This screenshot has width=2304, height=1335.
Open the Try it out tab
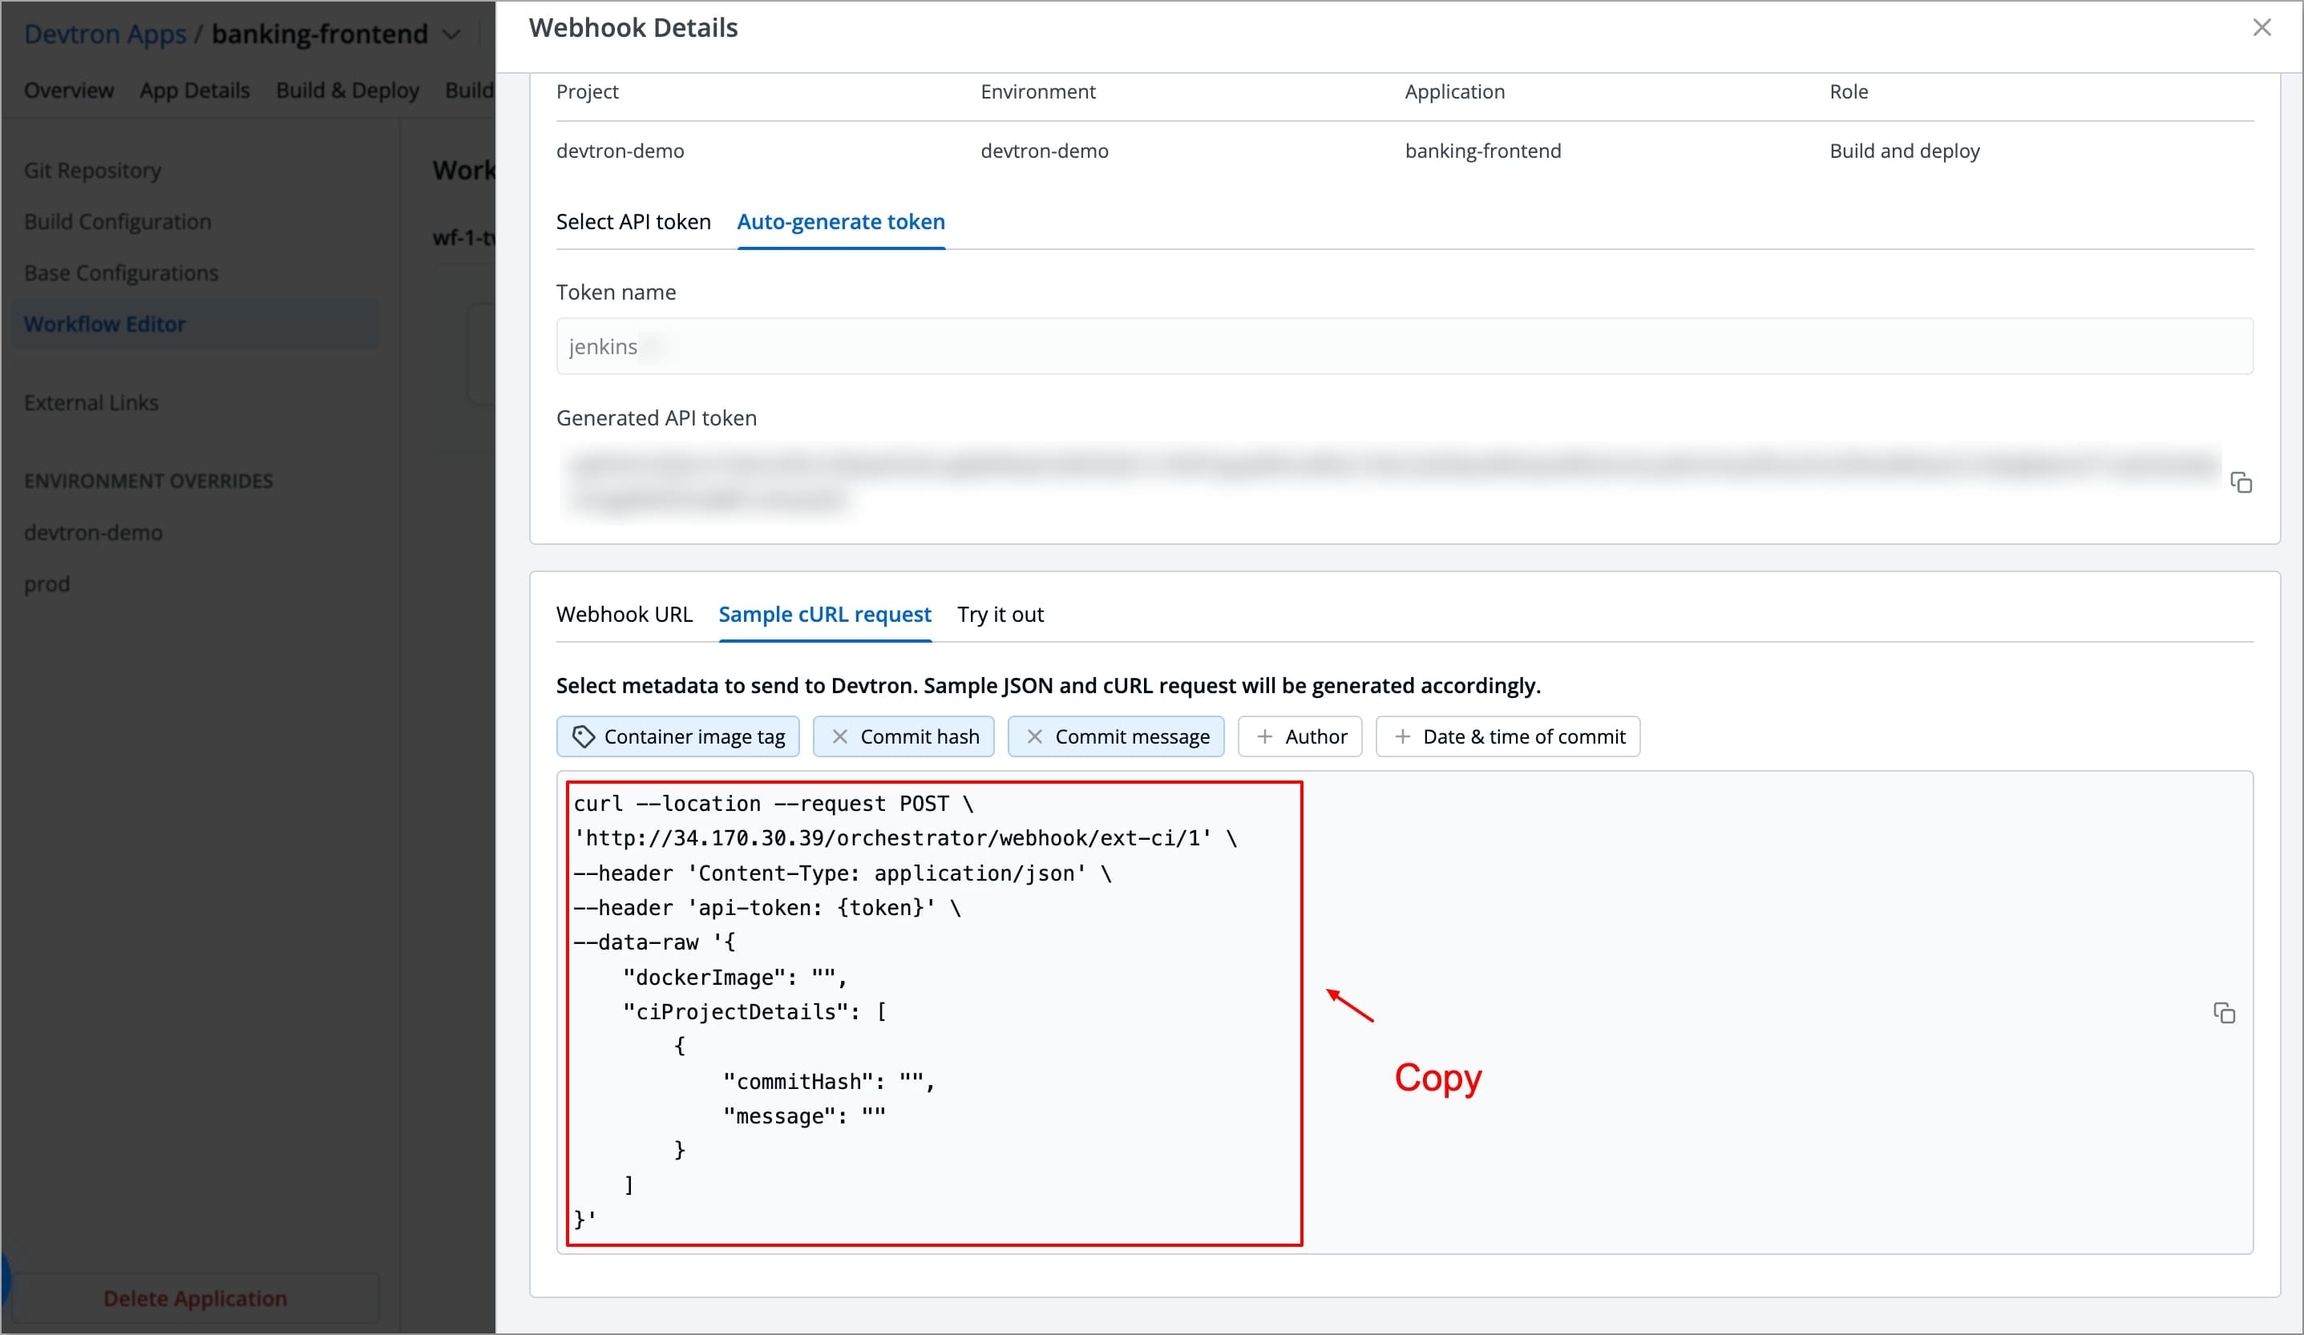[x=1000, y=615]
